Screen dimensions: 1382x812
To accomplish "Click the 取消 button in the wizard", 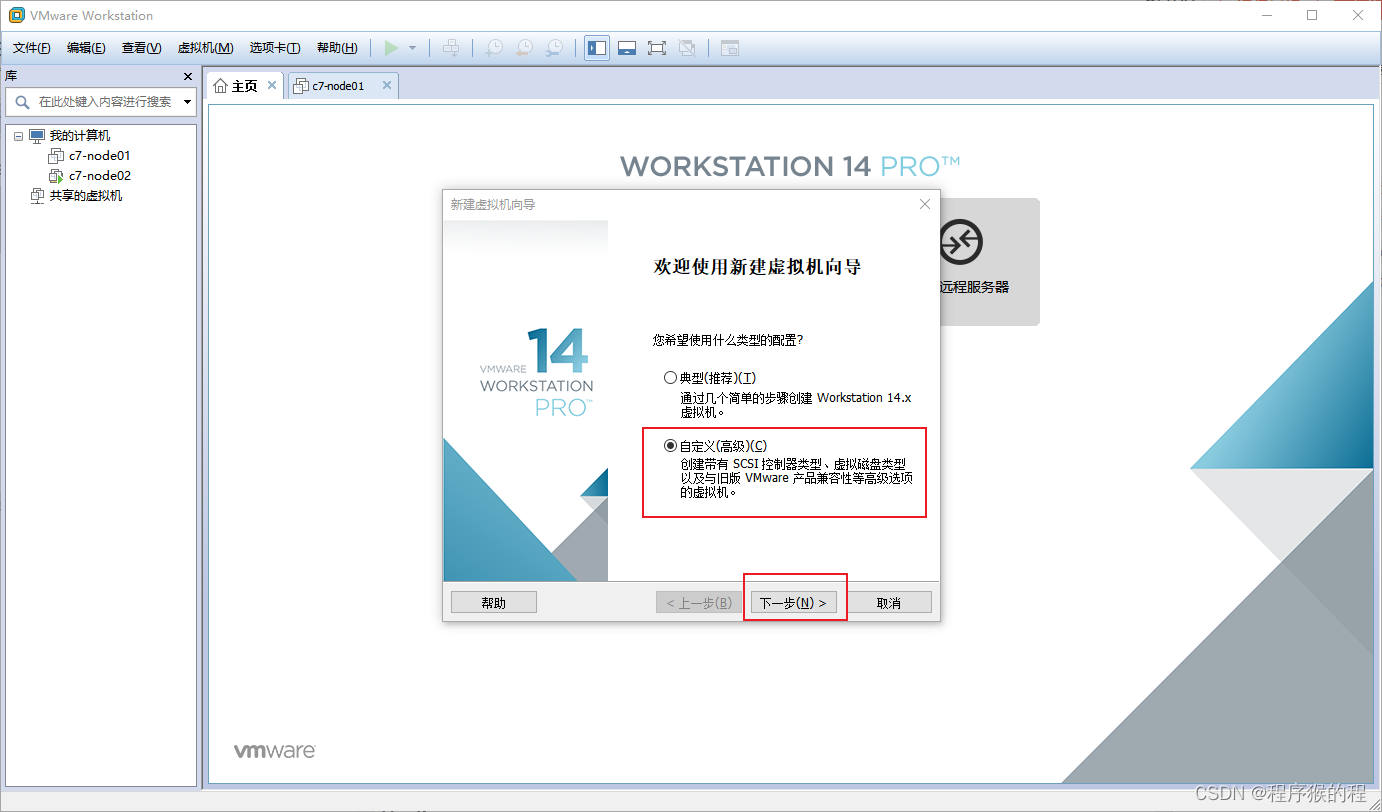I will 889,603.
